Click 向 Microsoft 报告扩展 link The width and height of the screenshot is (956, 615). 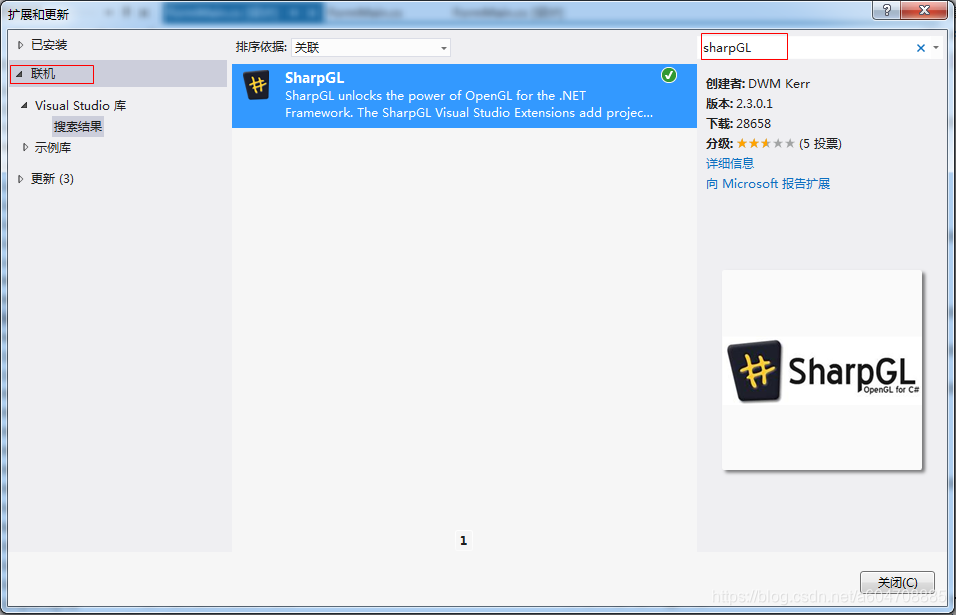click(768, 183)
